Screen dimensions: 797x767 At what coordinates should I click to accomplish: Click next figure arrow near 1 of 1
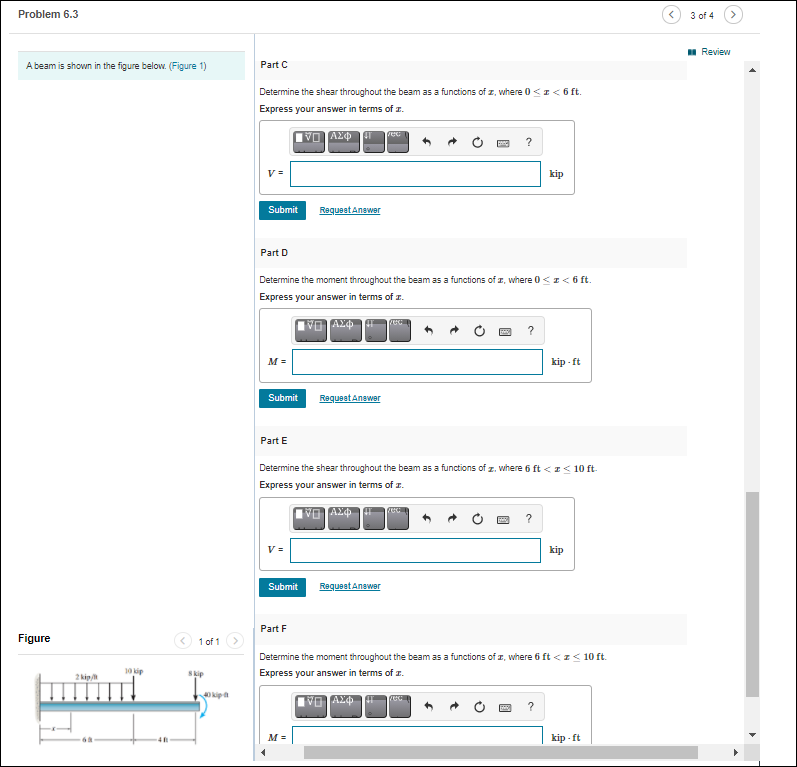click(x=235, y=640)
